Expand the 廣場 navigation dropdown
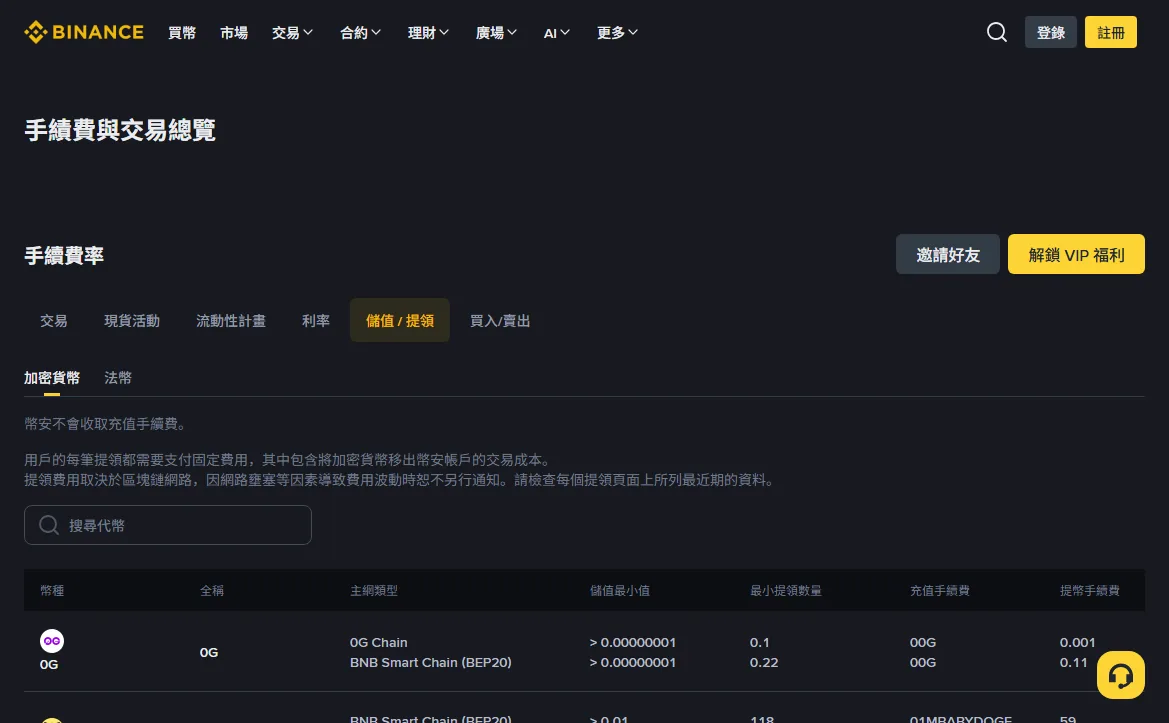 [496, 33]
